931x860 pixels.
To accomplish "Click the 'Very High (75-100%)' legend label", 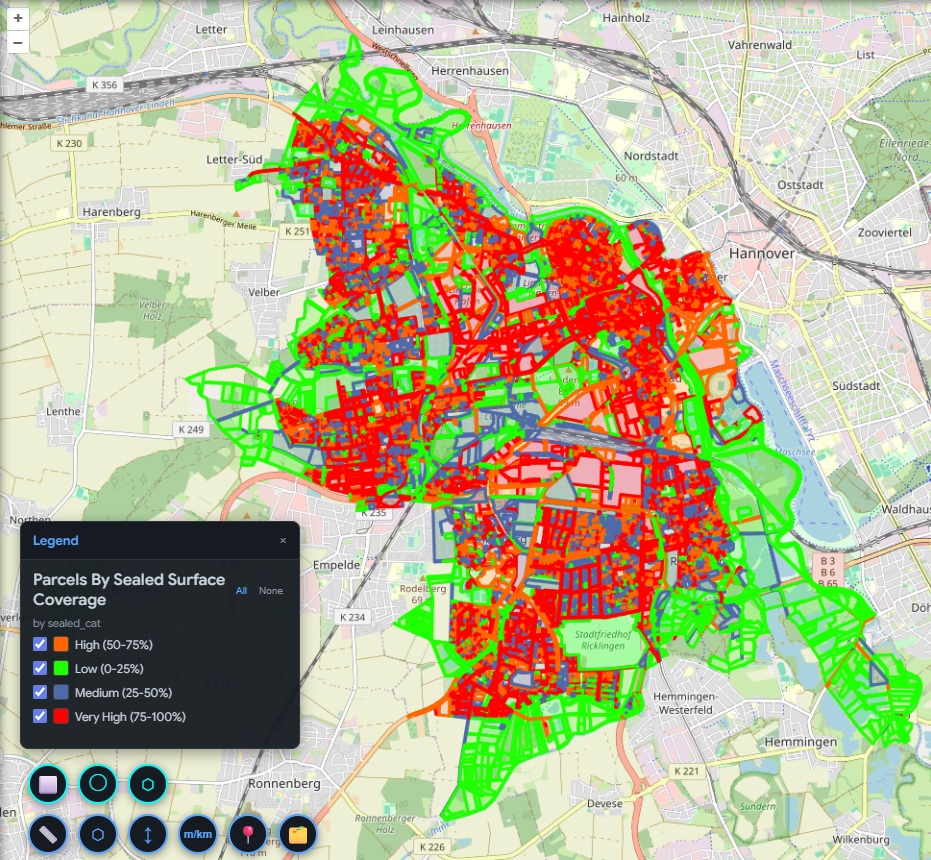I will (x=130, y=716).
